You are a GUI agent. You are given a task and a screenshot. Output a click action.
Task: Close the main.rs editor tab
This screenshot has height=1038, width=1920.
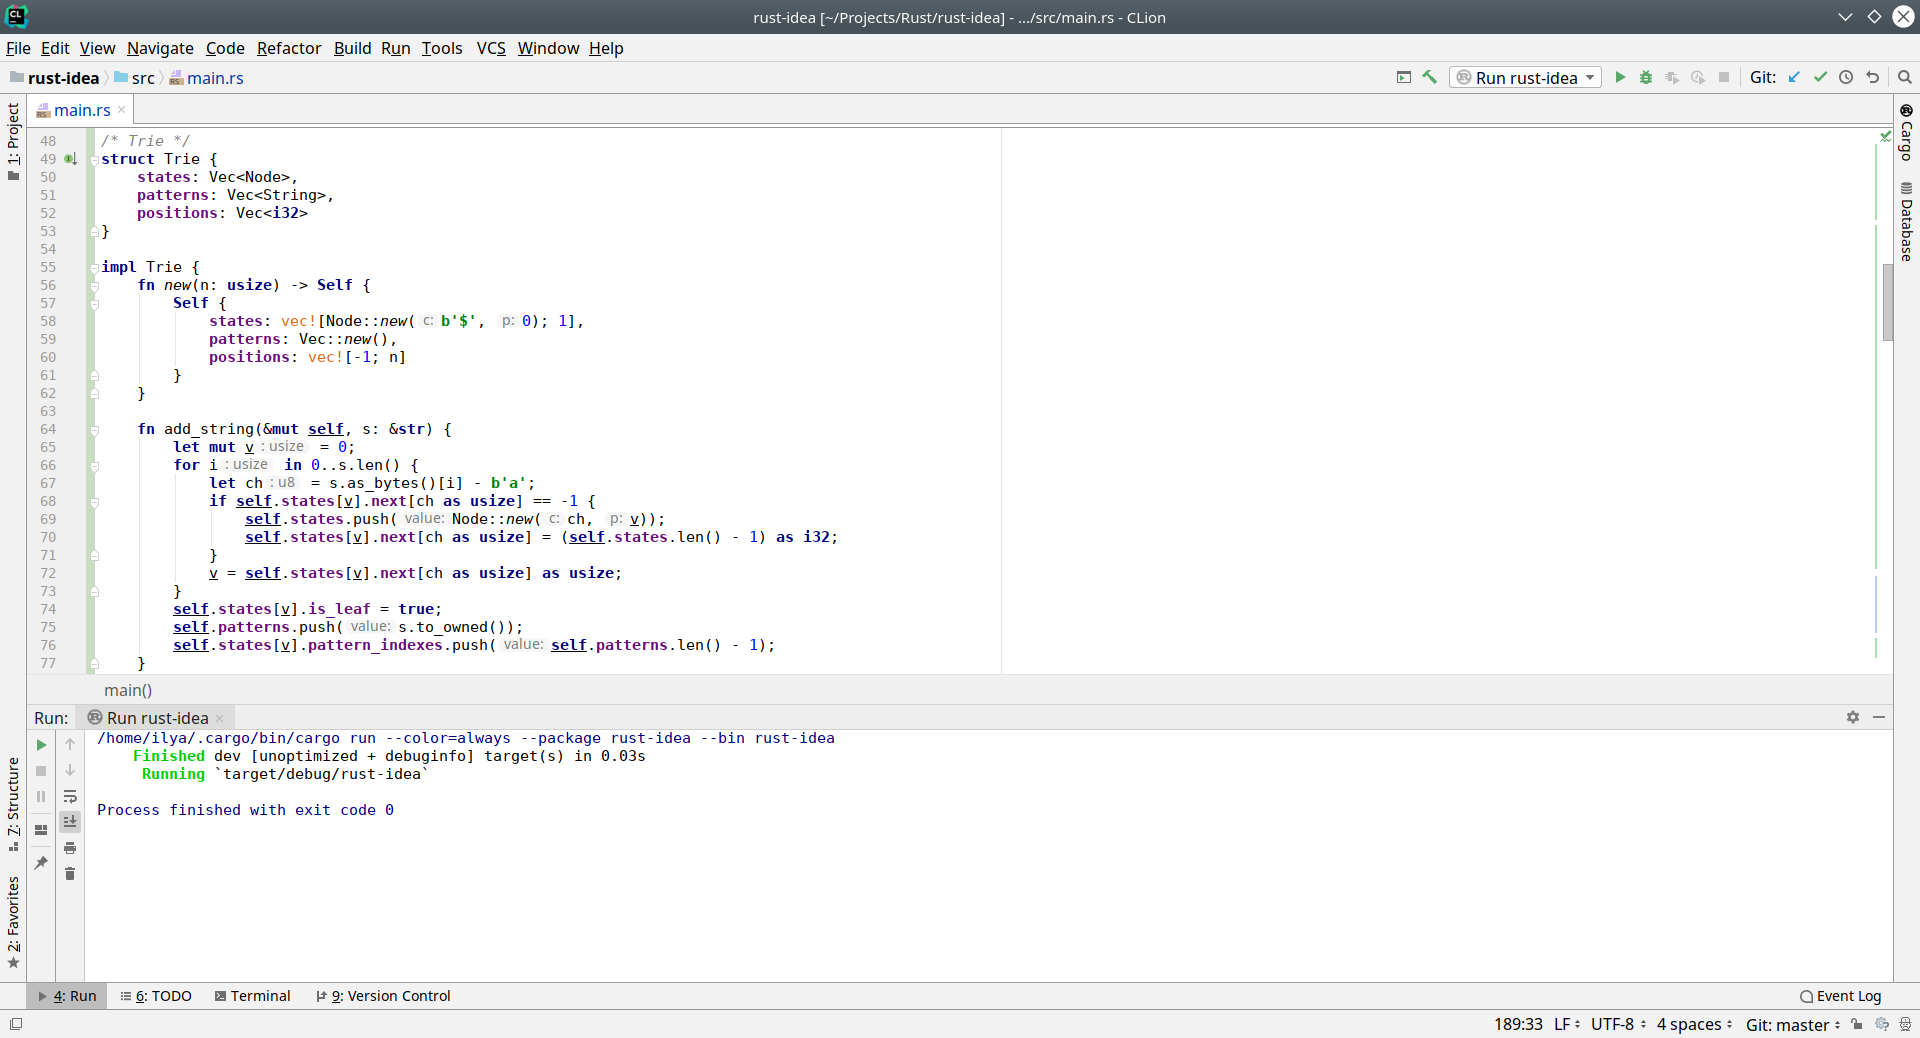coord(122,110)
